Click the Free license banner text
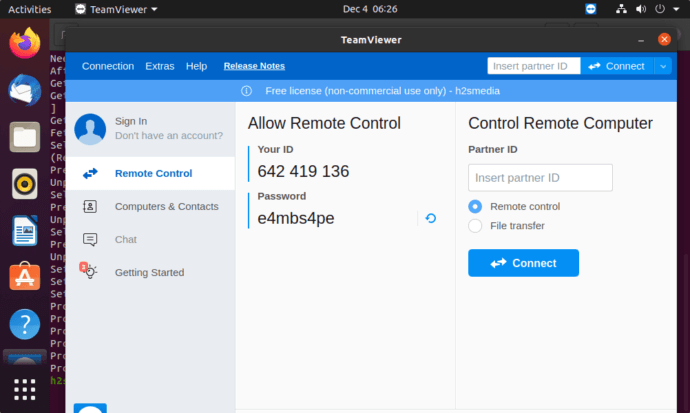The image size is (690, 413). (x=382, y=91)
